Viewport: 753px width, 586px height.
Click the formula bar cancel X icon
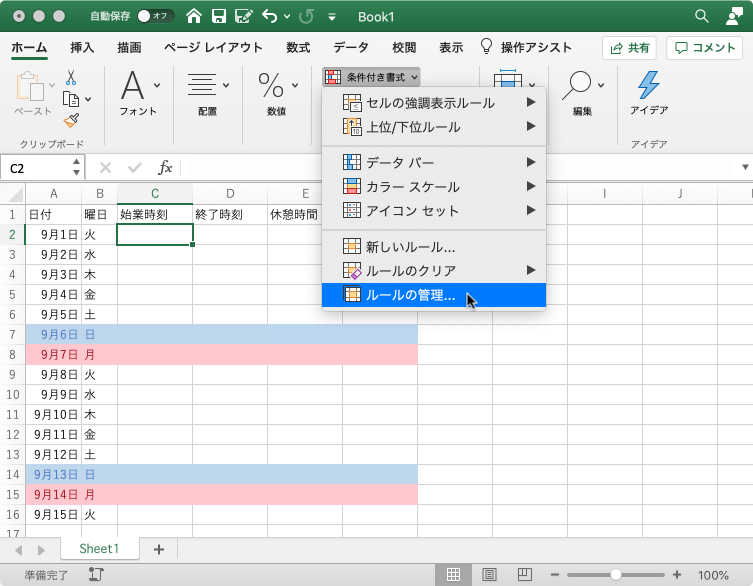[x=105, y=168]
